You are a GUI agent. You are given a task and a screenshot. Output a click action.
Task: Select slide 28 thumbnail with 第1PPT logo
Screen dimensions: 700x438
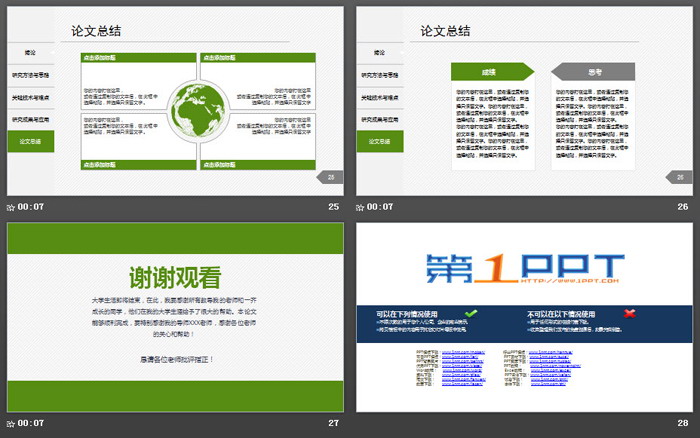click(524, 317)
